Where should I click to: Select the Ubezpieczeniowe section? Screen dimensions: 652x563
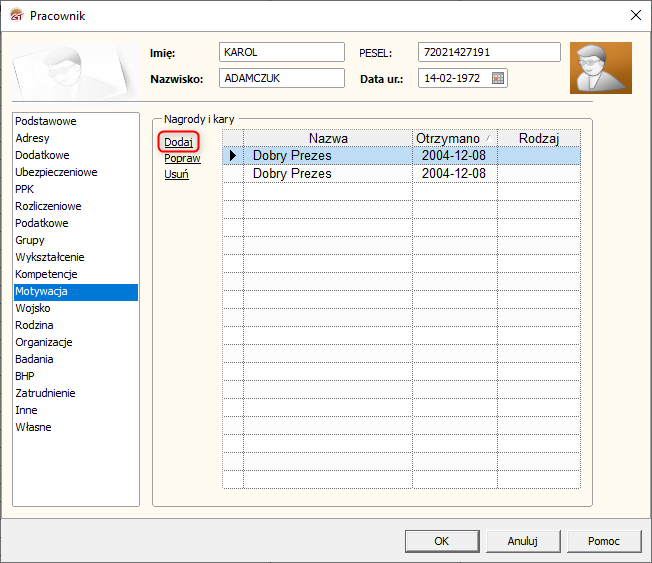76,172
